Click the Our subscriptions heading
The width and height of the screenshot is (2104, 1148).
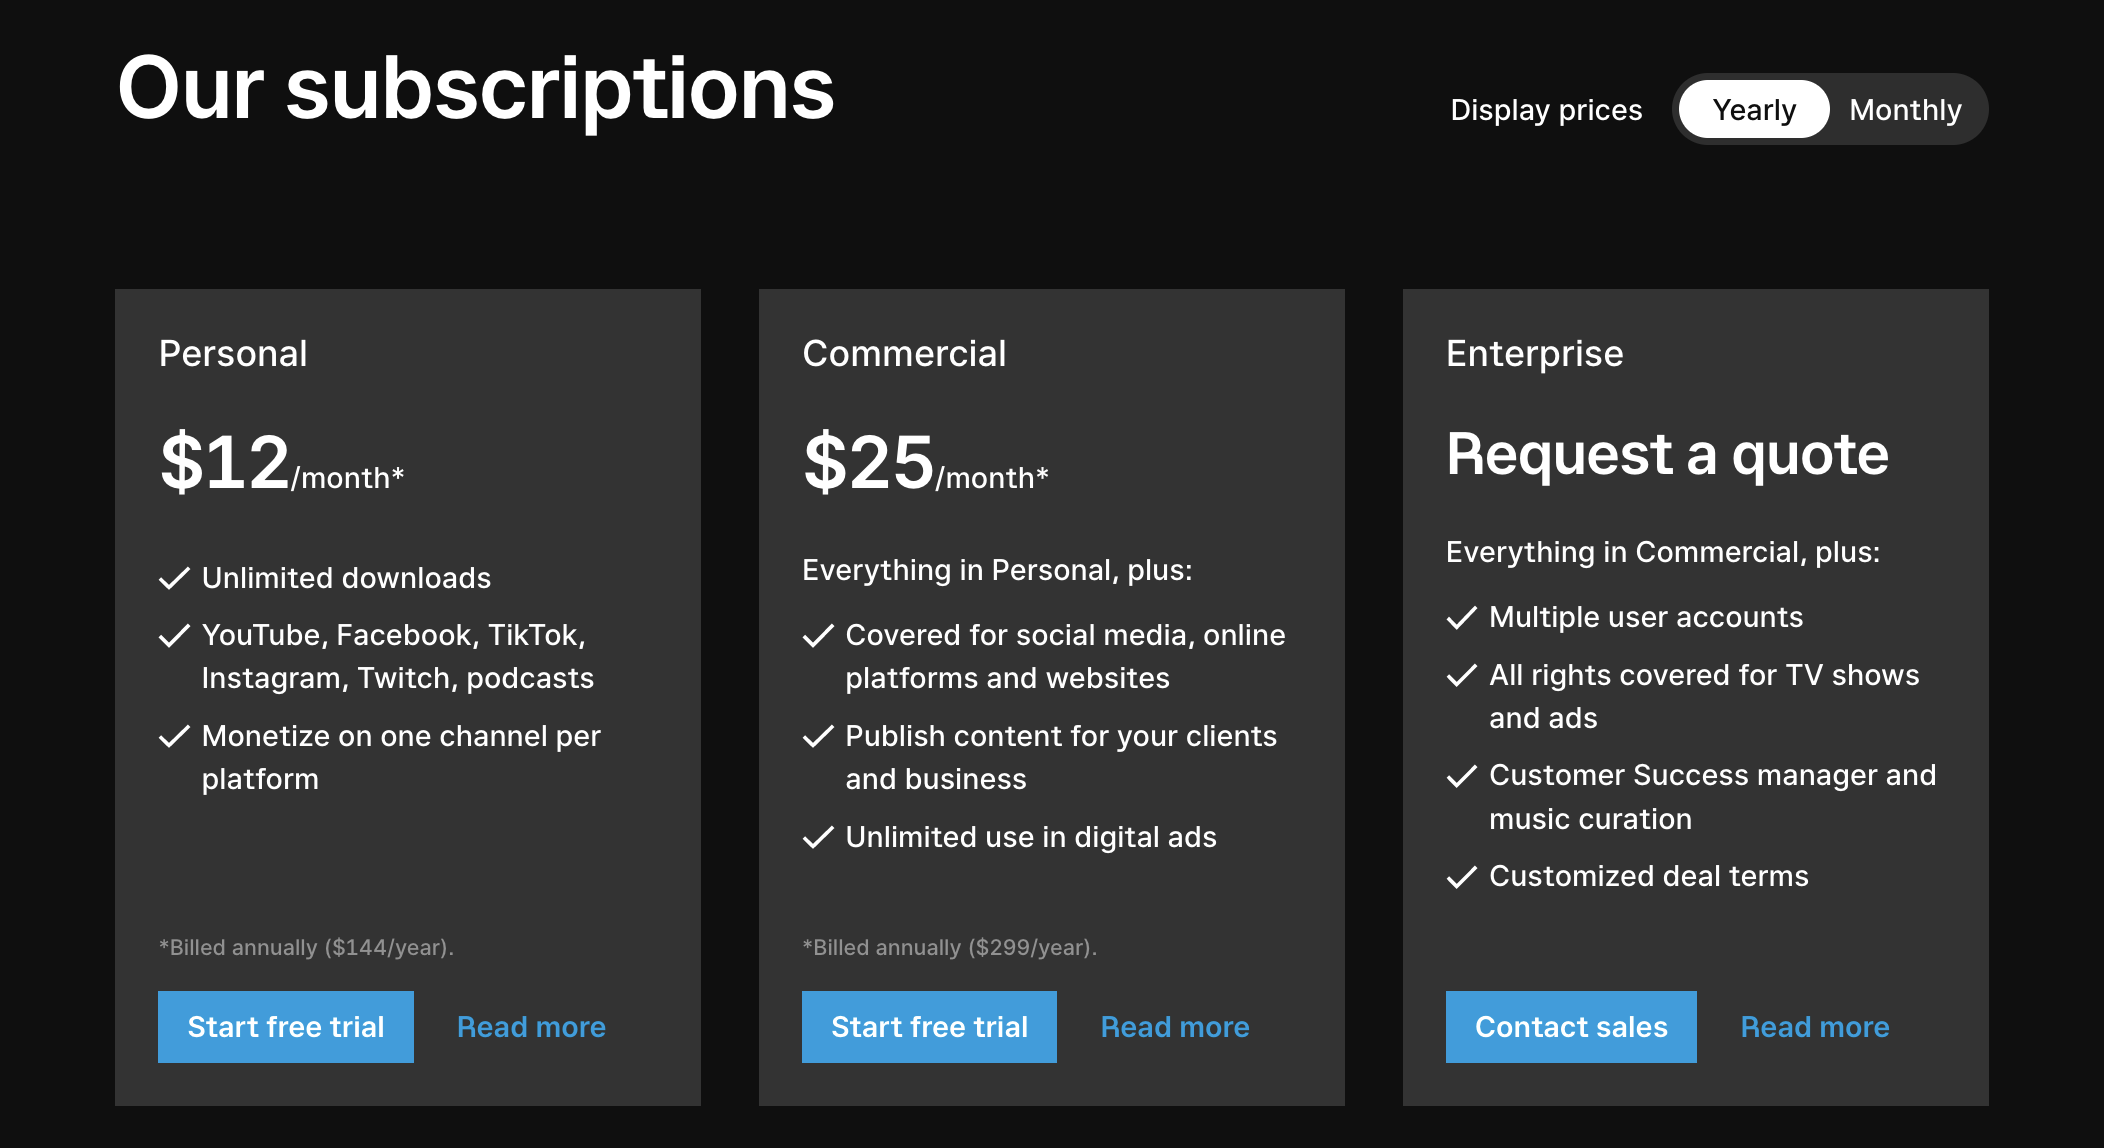(x=476, y=89)
